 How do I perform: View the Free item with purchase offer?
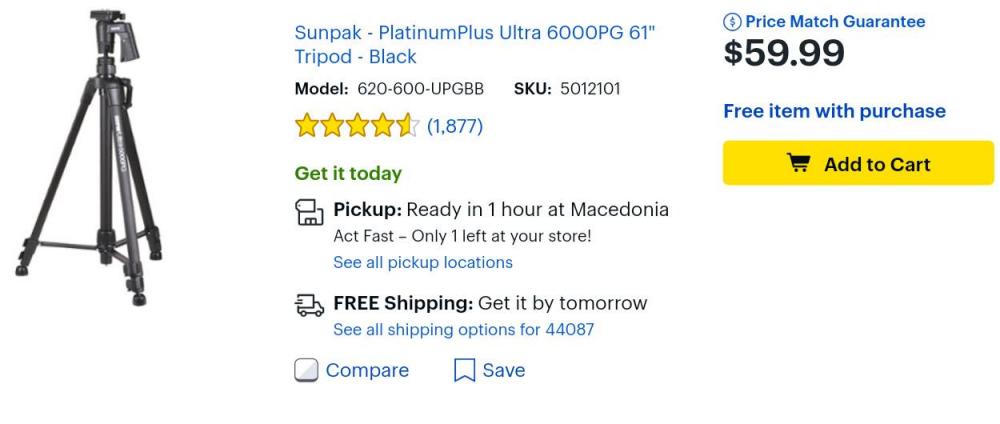(834, 111)
